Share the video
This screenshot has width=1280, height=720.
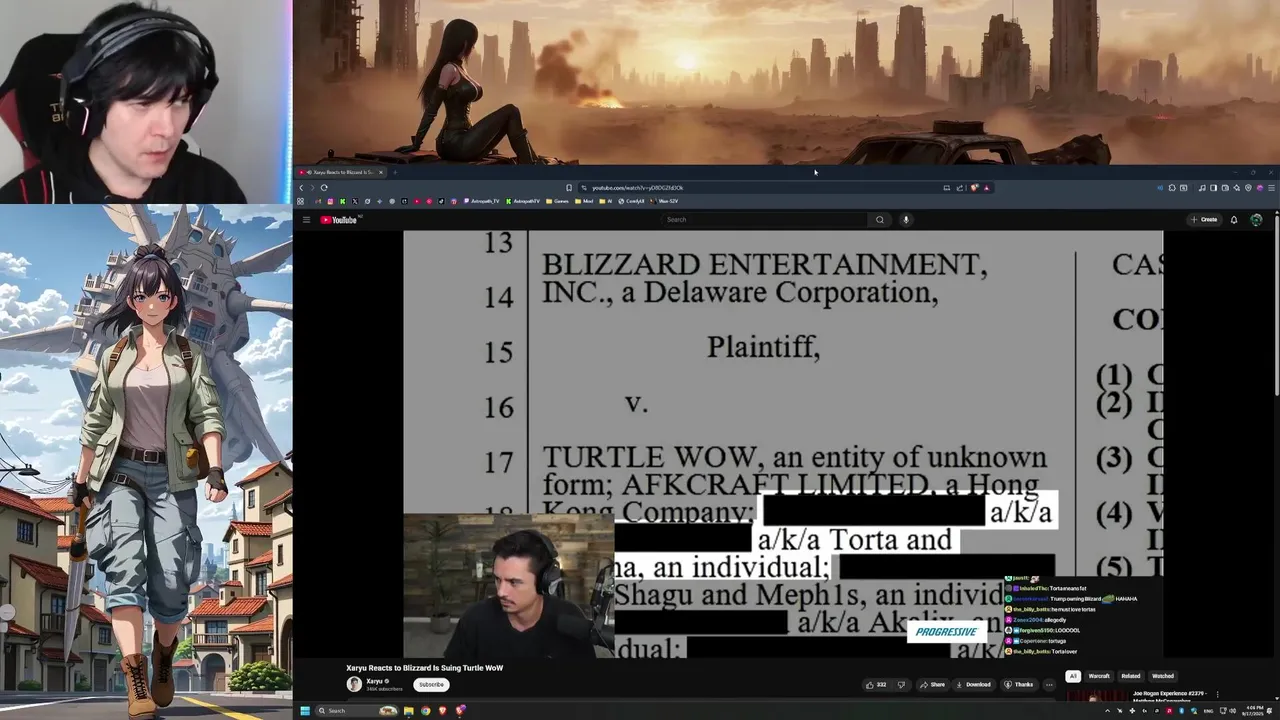click(x=932, y=685)
